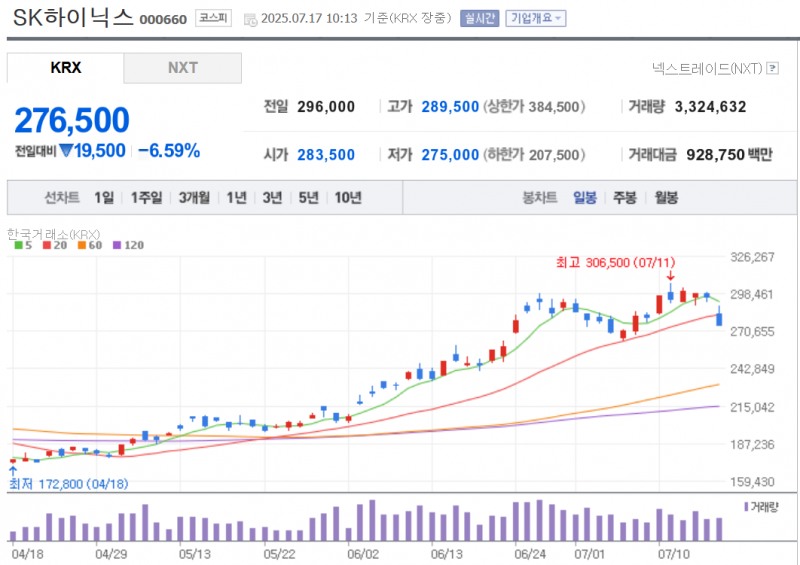This screenshot has height=565, width=800.
Task: Click the NXT help question-mark icon
Action: [772, 68]
